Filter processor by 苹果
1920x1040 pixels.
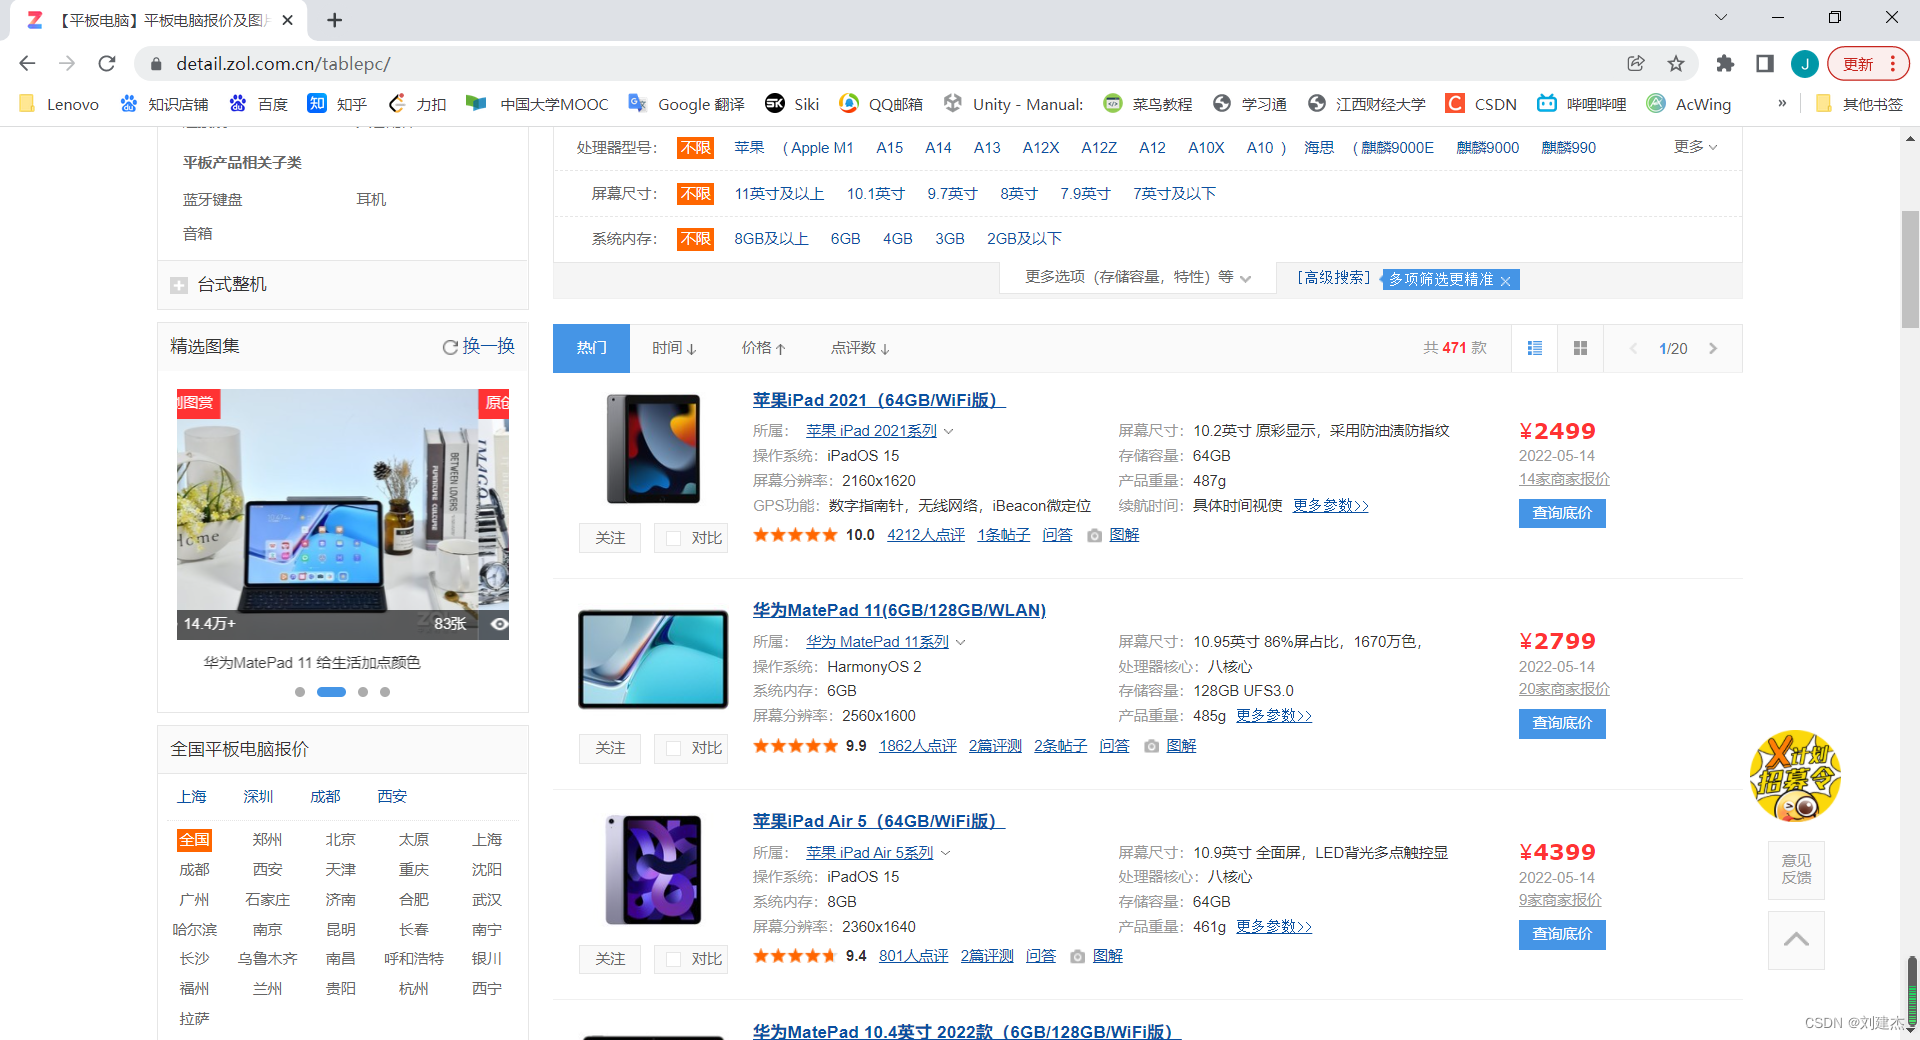point(749,148)
